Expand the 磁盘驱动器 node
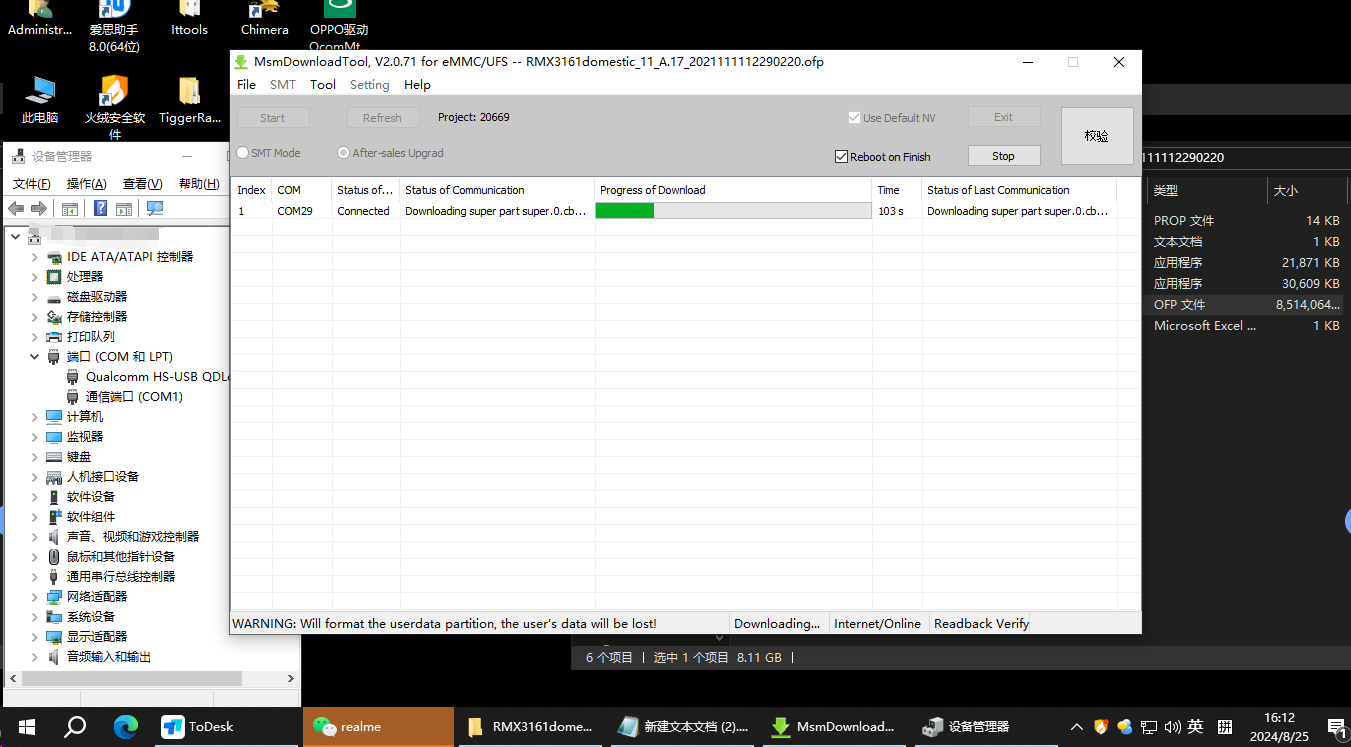The width and height of the screenshot is (1351, 747). click(35, 297)
